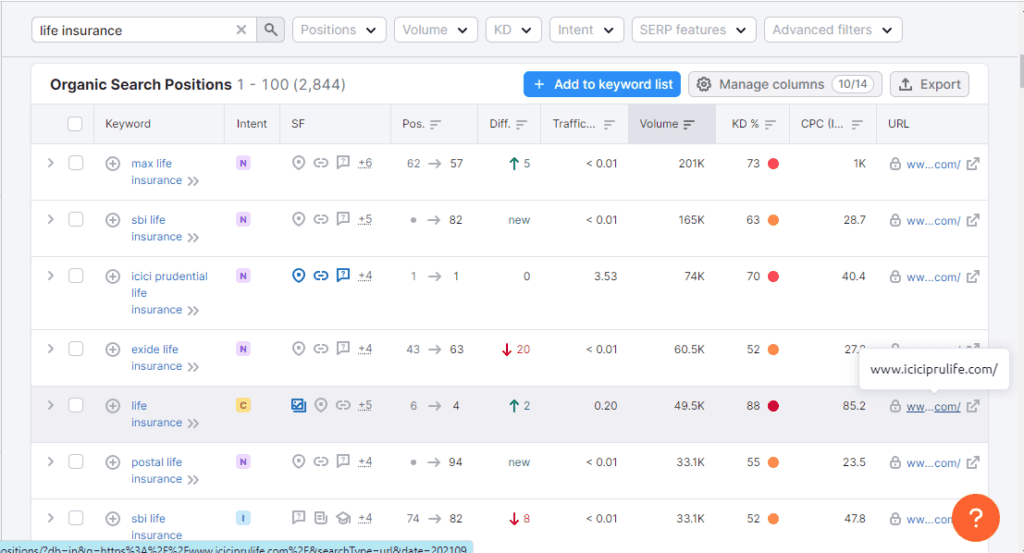Open the exide life insurance keyword link
Viewport: 1024px width, 553px height.
(157, 358)
